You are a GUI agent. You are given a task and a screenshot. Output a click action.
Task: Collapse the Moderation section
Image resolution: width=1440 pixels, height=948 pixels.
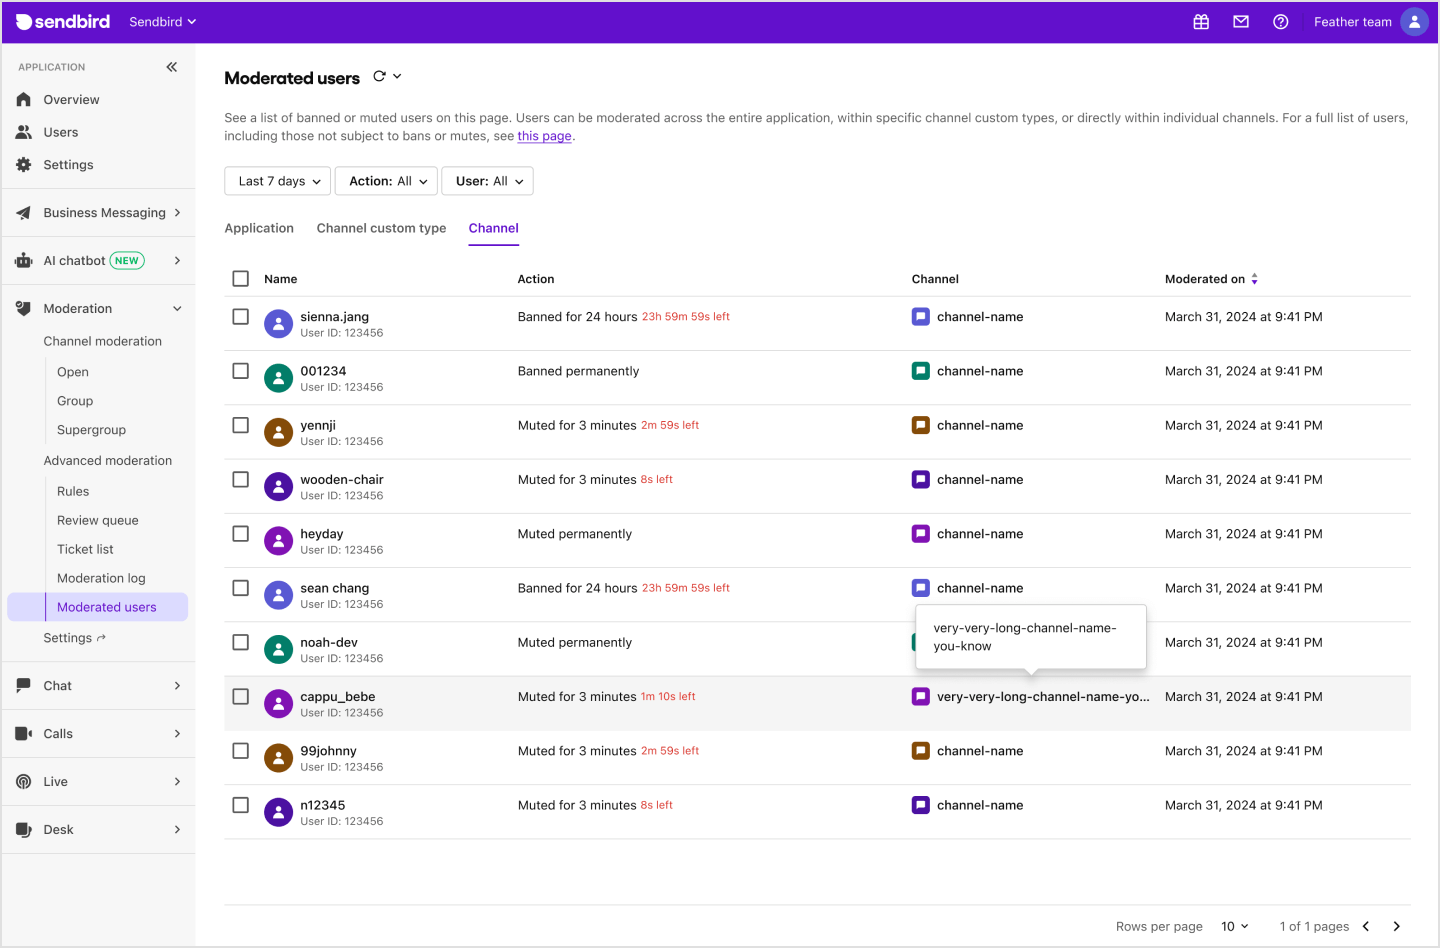[99, 309]
